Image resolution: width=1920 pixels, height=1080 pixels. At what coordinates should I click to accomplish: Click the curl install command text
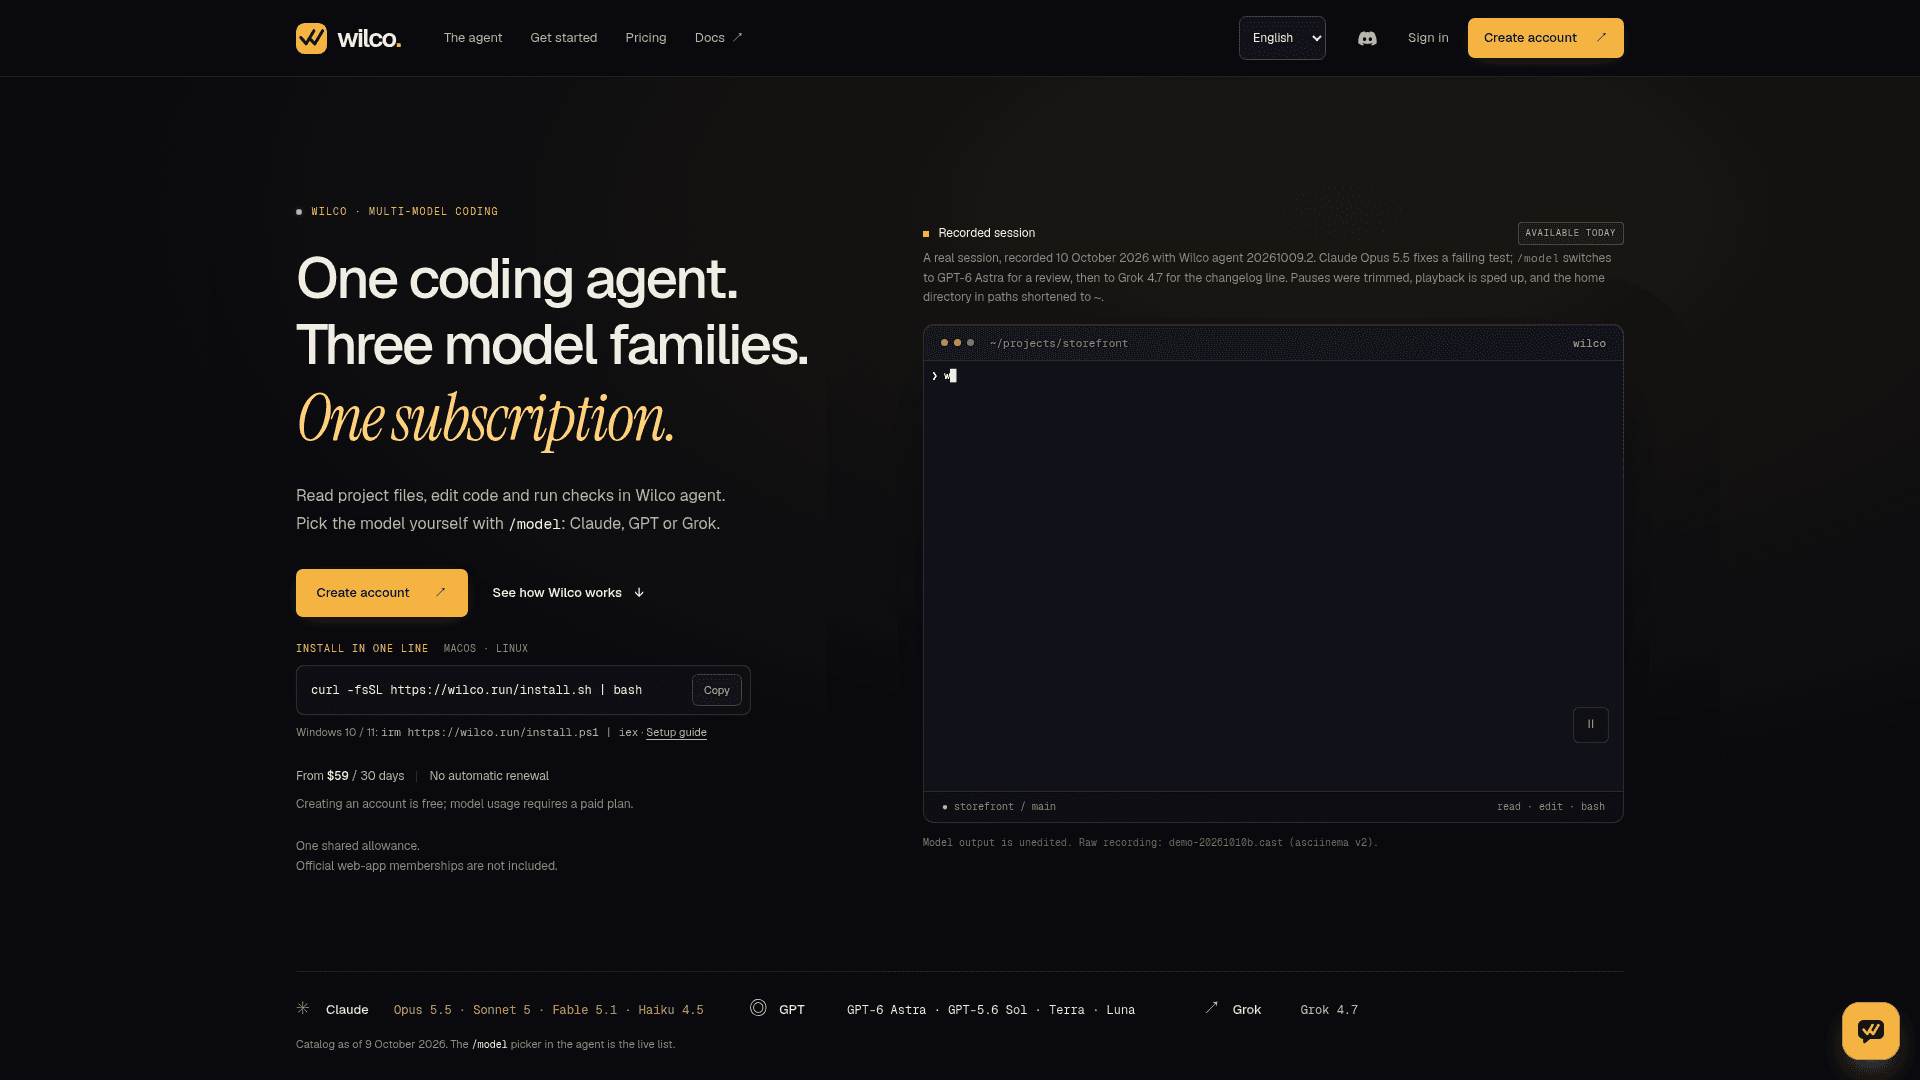(x=476, y=690)
